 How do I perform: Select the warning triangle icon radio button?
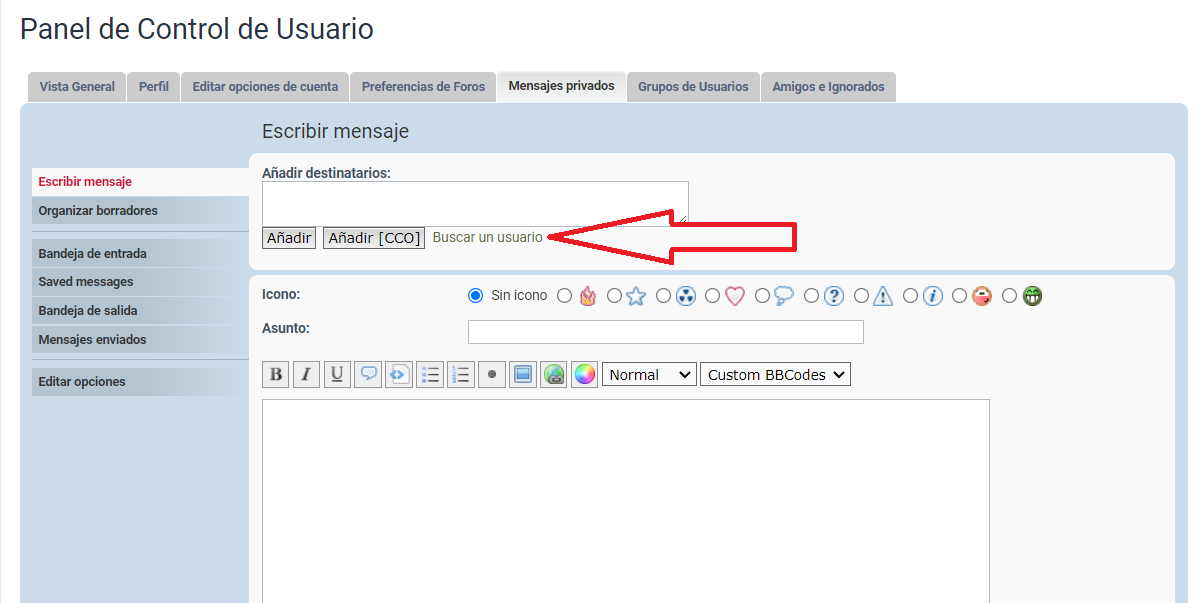(x=861, y=296)
